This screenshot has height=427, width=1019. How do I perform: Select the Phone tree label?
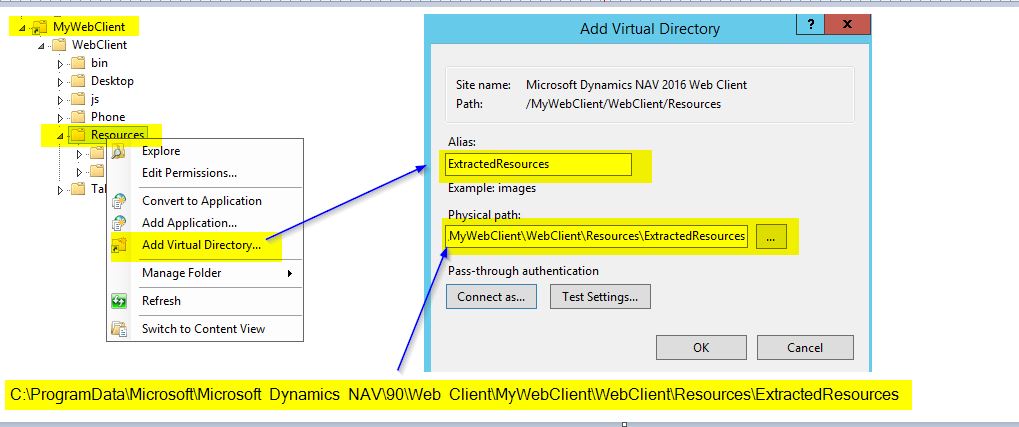pyautogui.click(x=108, y=117)
